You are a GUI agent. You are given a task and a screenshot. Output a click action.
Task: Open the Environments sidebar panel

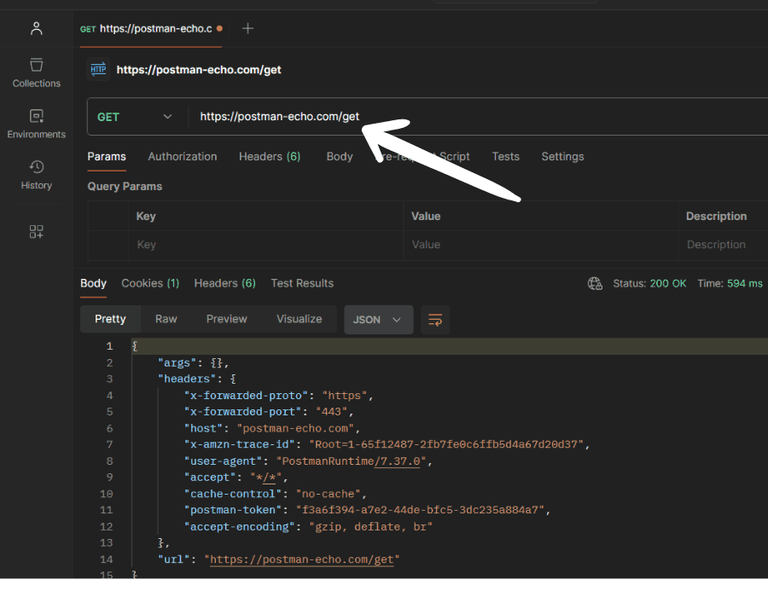click(x=36, y=123)
